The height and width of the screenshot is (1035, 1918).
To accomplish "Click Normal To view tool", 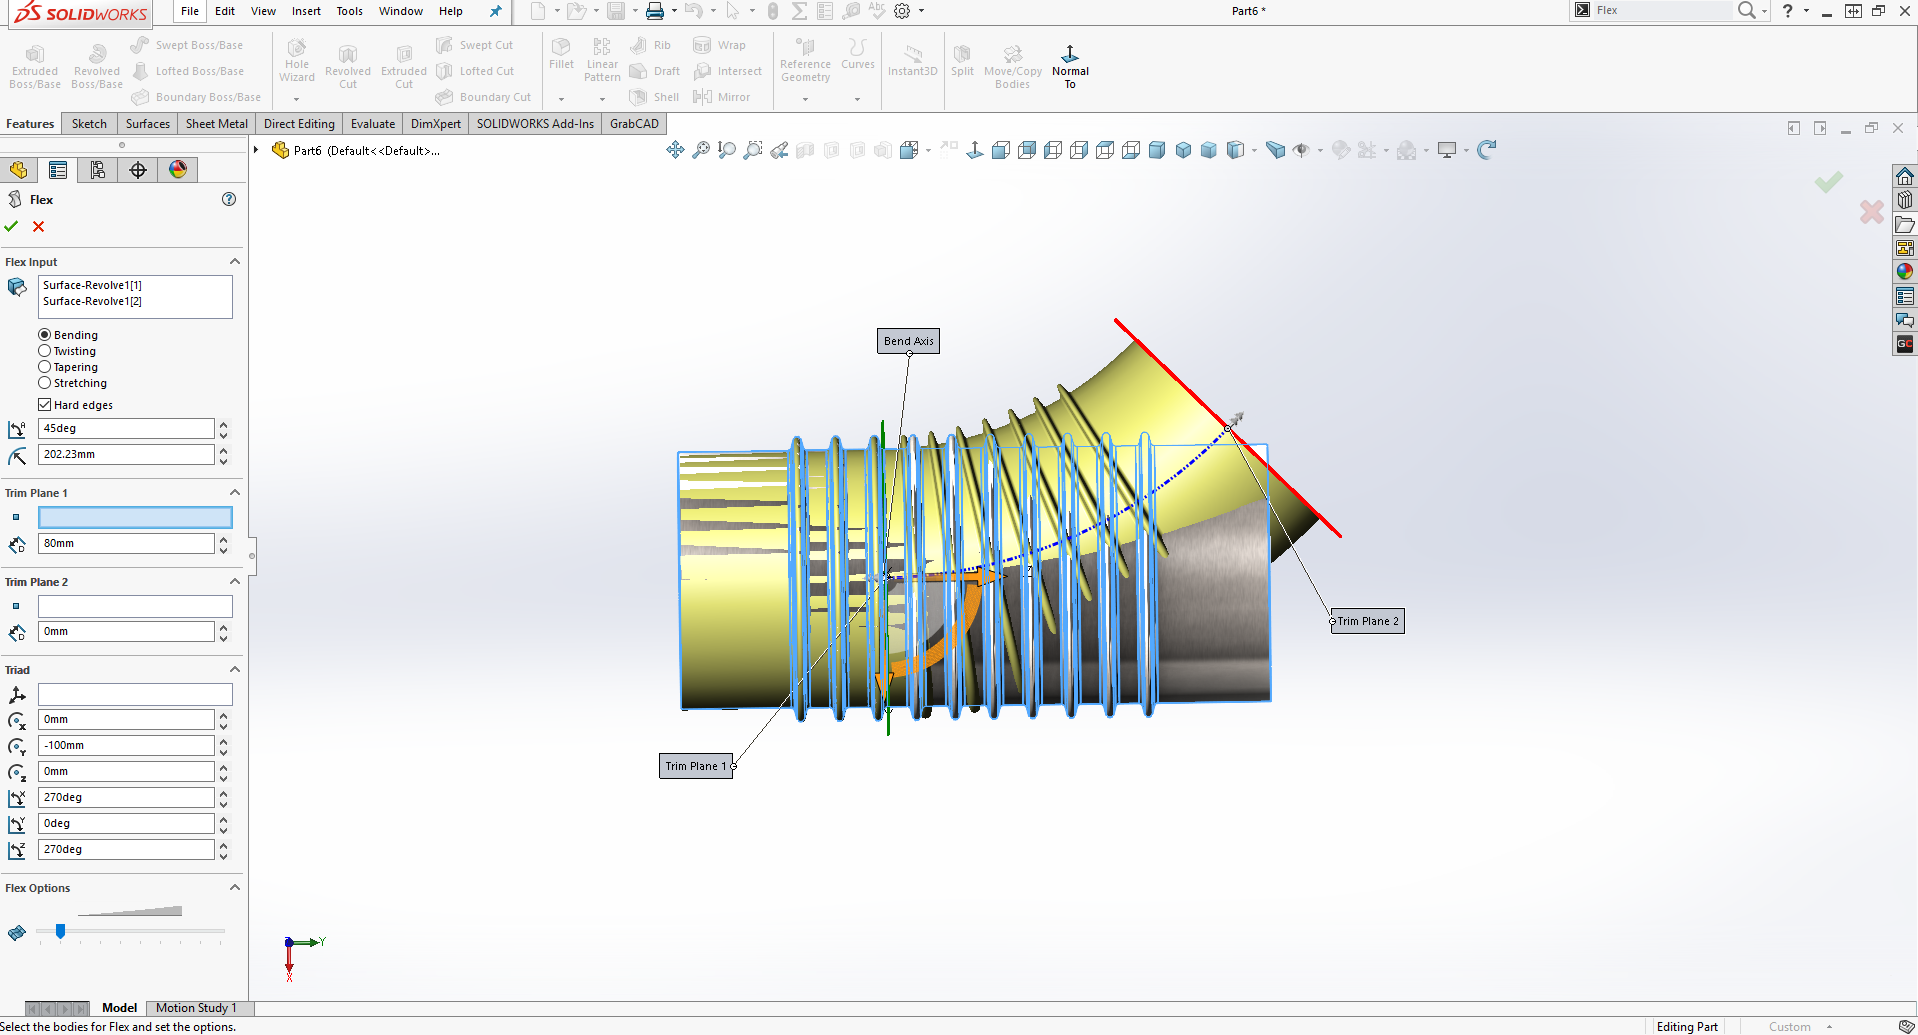I will coord(1070,67).
